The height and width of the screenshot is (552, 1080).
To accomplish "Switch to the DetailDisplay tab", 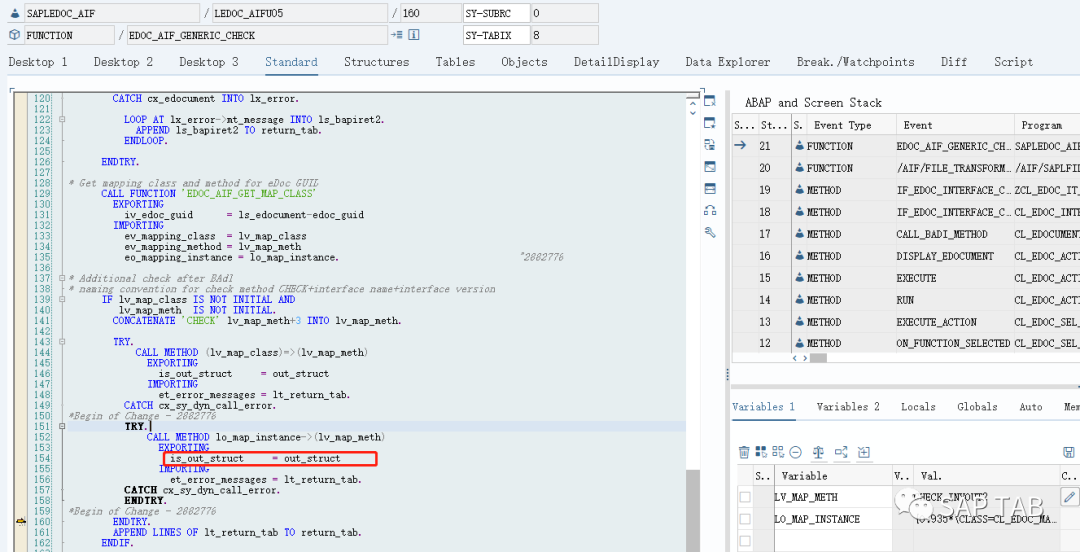I will pos(616,62).
